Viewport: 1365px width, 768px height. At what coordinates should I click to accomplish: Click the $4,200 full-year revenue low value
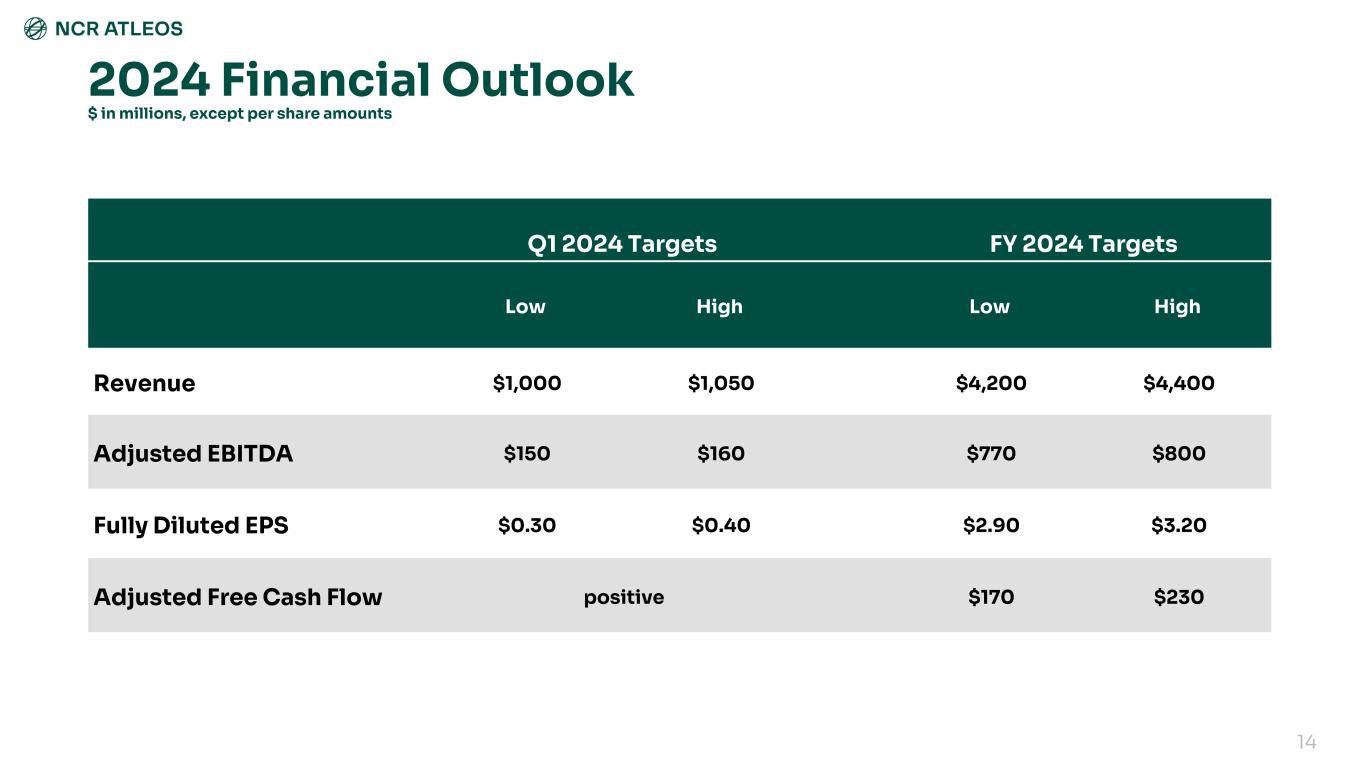click(x=991, y=383)
